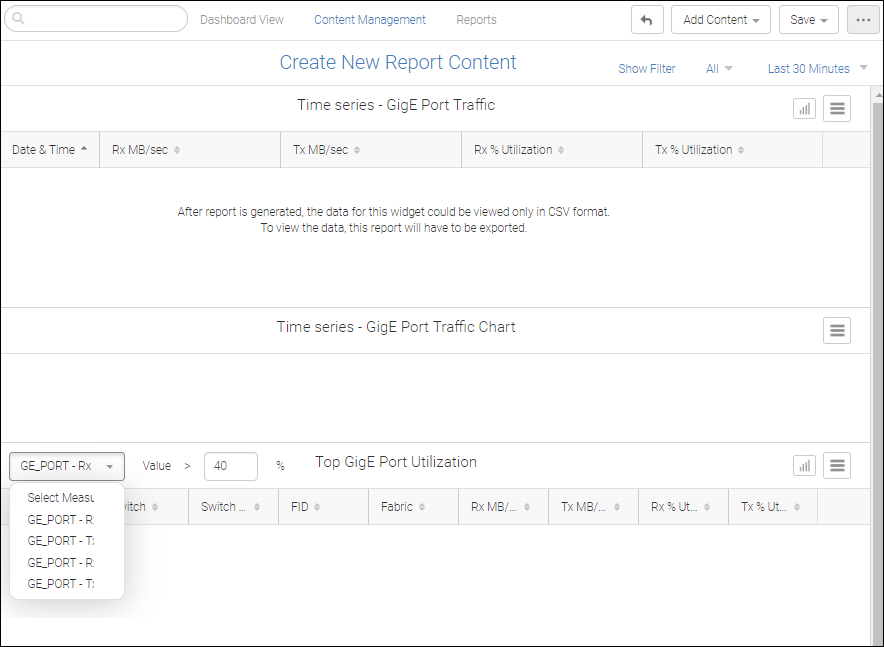Screen dimensions: 884x647
Task: Open the three-dot more options menu
Action: [863, 20]
